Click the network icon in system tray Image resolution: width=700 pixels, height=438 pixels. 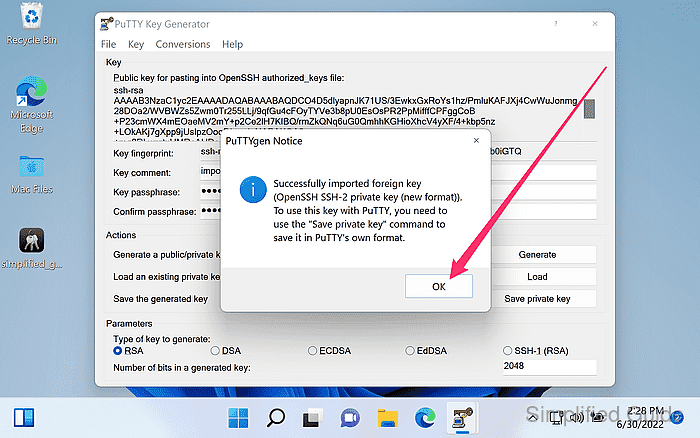point(557,418)
